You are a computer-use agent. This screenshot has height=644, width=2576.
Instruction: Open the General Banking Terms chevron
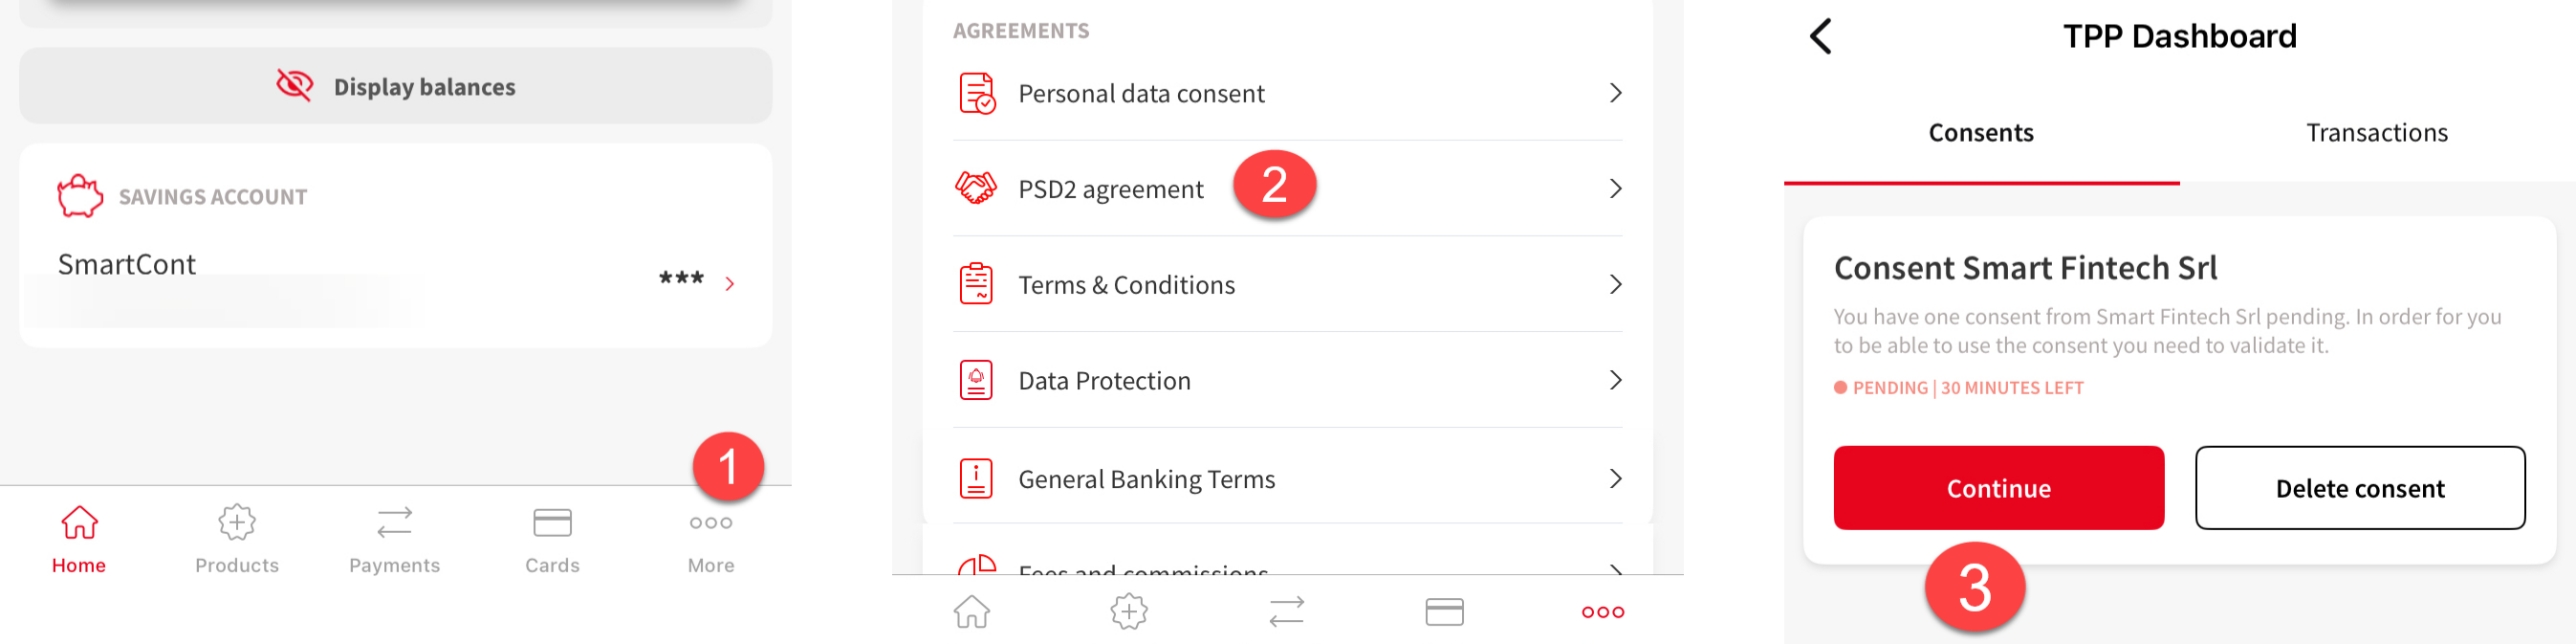coord(1615,479)
